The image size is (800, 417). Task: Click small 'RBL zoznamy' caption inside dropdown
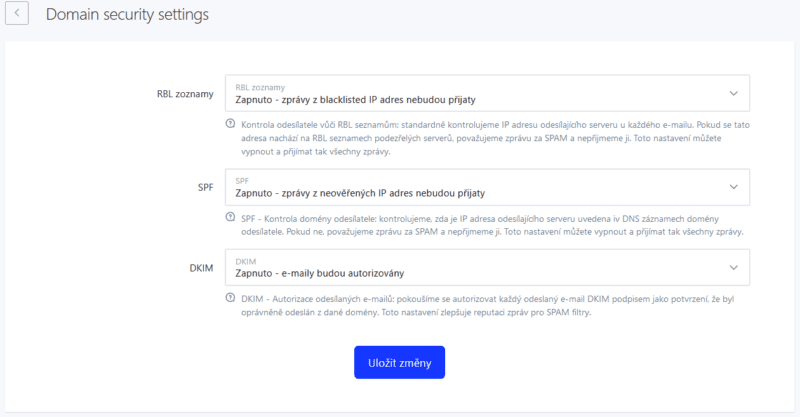click(x=260, y=87)
